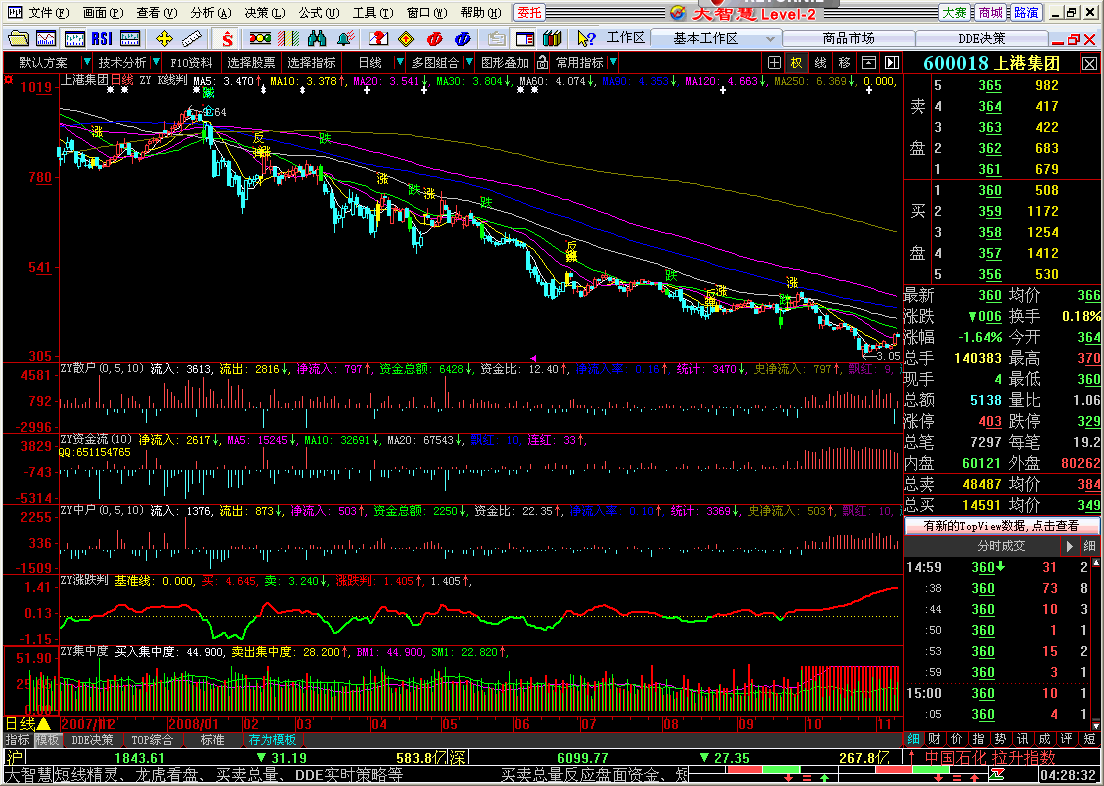1104x786 pixels.
Task: Click the window layout panel icon
Action: pos(525,38)
